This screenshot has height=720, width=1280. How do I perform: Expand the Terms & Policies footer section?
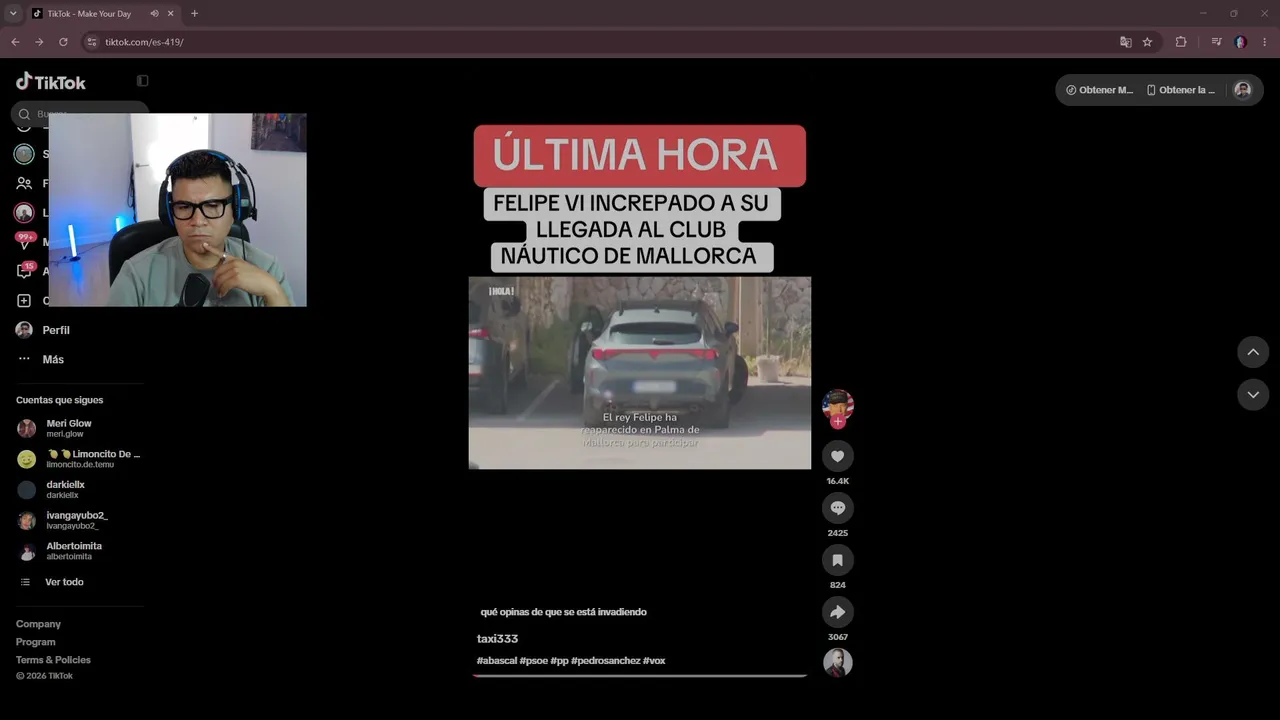[53, 660]
